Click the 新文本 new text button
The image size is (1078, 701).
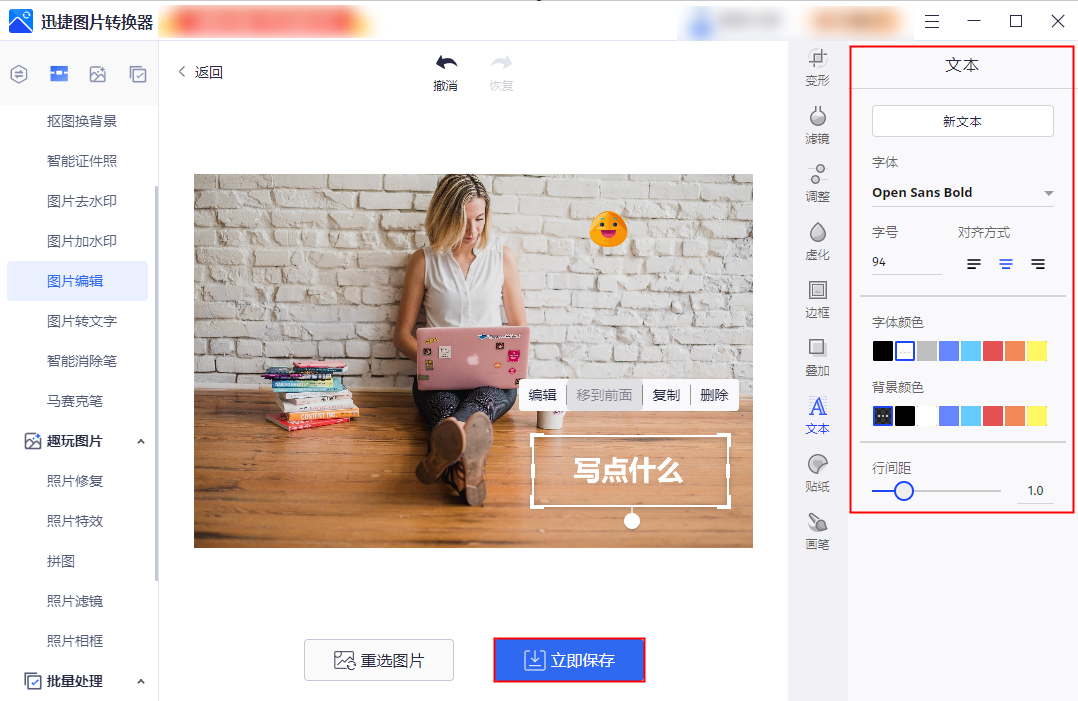(962, 121)
